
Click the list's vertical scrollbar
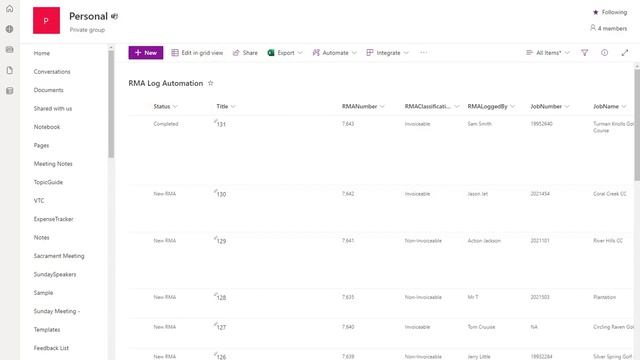click(637, 124)
